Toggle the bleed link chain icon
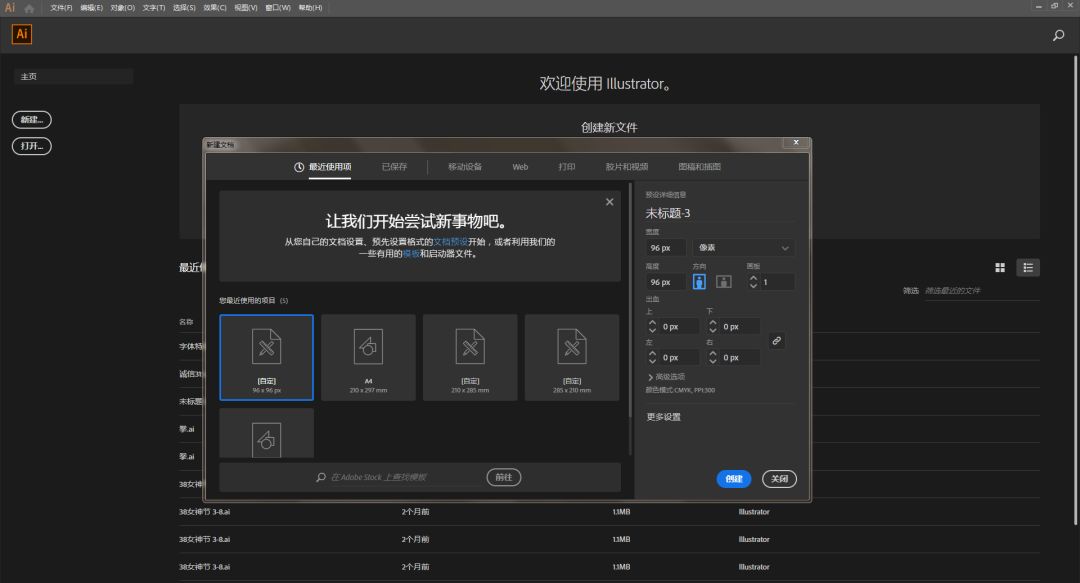Image resolution: width=1080 pixels, height=583 pixels. pyautogui.click(x=776, y=340)
